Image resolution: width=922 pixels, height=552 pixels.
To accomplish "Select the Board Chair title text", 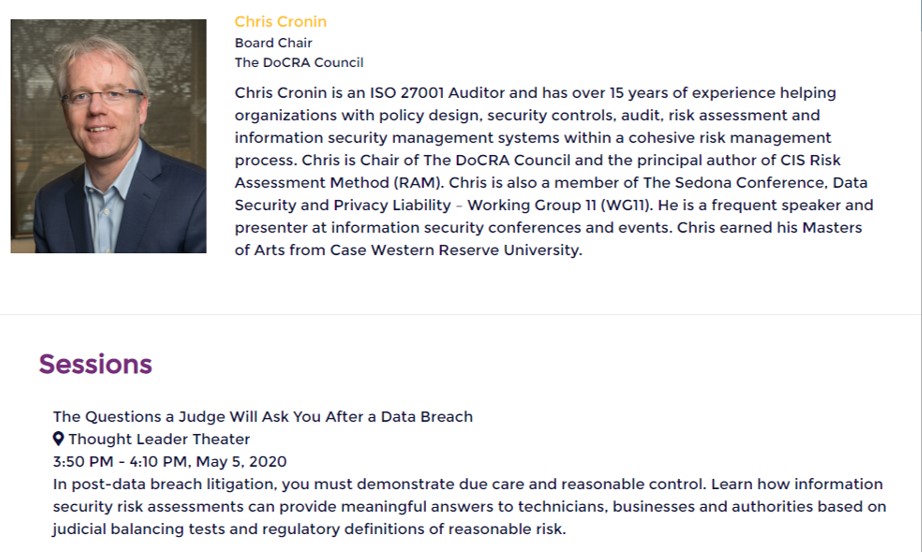I will pyautogui.click(x=273, y=43).
